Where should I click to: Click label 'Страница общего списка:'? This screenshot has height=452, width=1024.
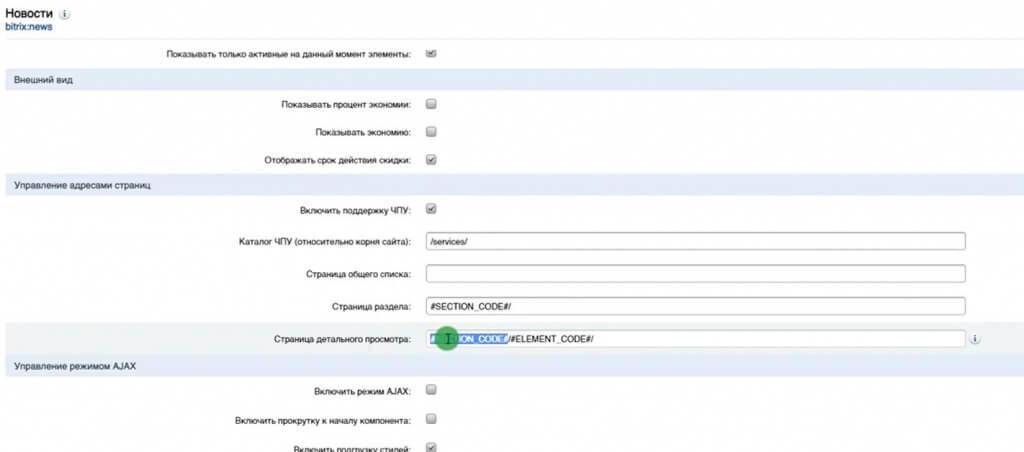pos(359,274)
